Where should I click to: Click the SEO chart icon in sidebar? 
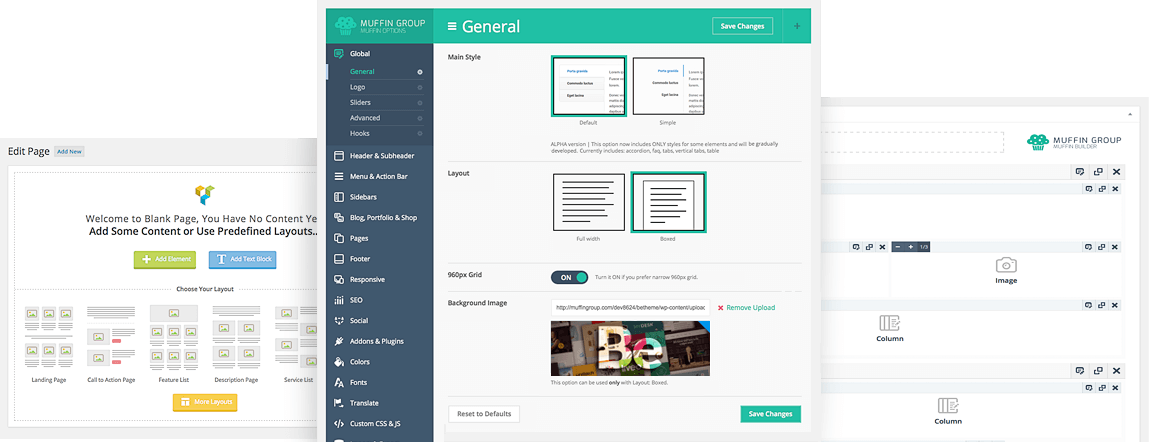[x=340, y=300]
